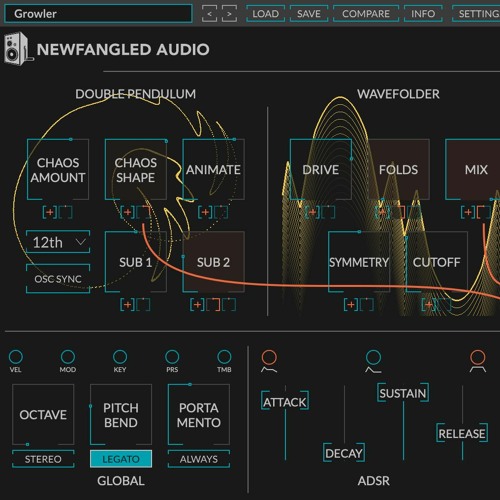The width and height of the screenshot is (500, 500).
Task: Add modulation with plus under Drive
Action: point(312,212)
